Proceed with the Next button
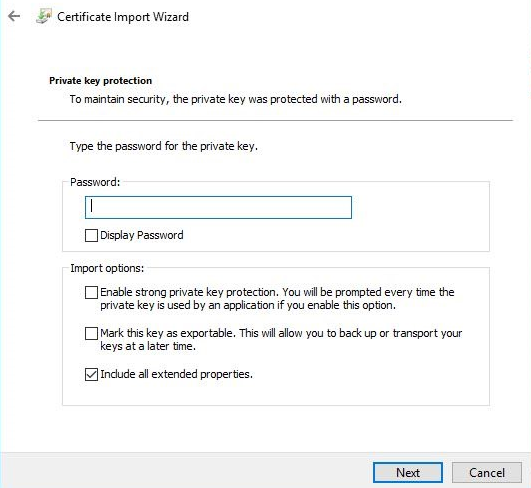Image resolution: width=531 pixels, height=488 pixels. tap(408, 472)
